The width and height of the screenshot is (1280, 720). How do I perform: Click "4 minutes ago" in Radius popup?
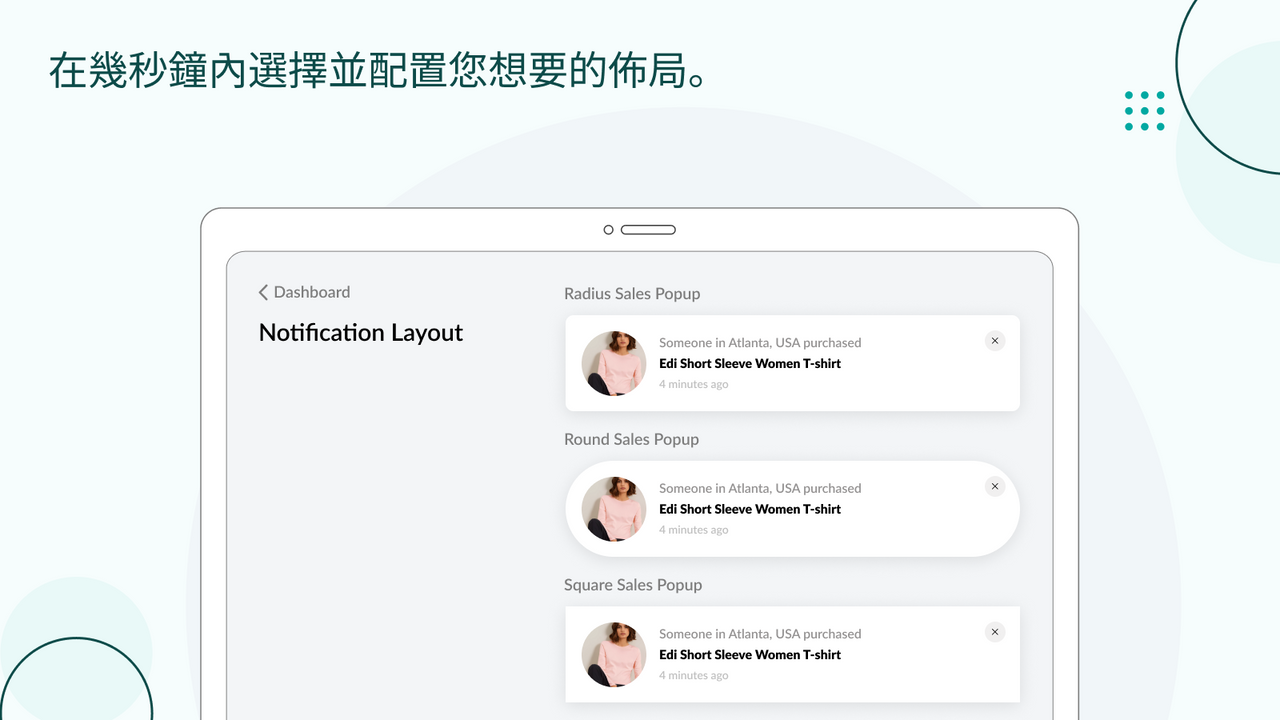[693, 384]
